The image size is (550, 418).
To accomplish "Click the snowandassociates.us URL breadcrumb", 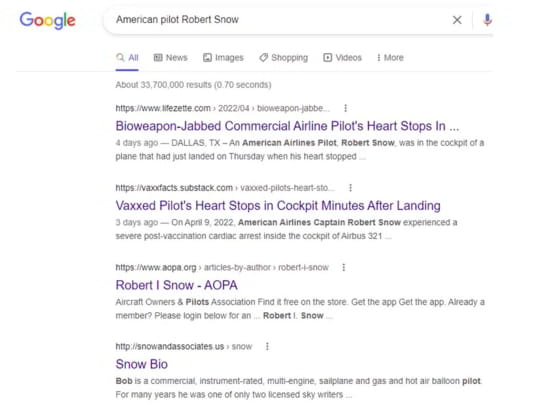I will [x=184, y=346].
